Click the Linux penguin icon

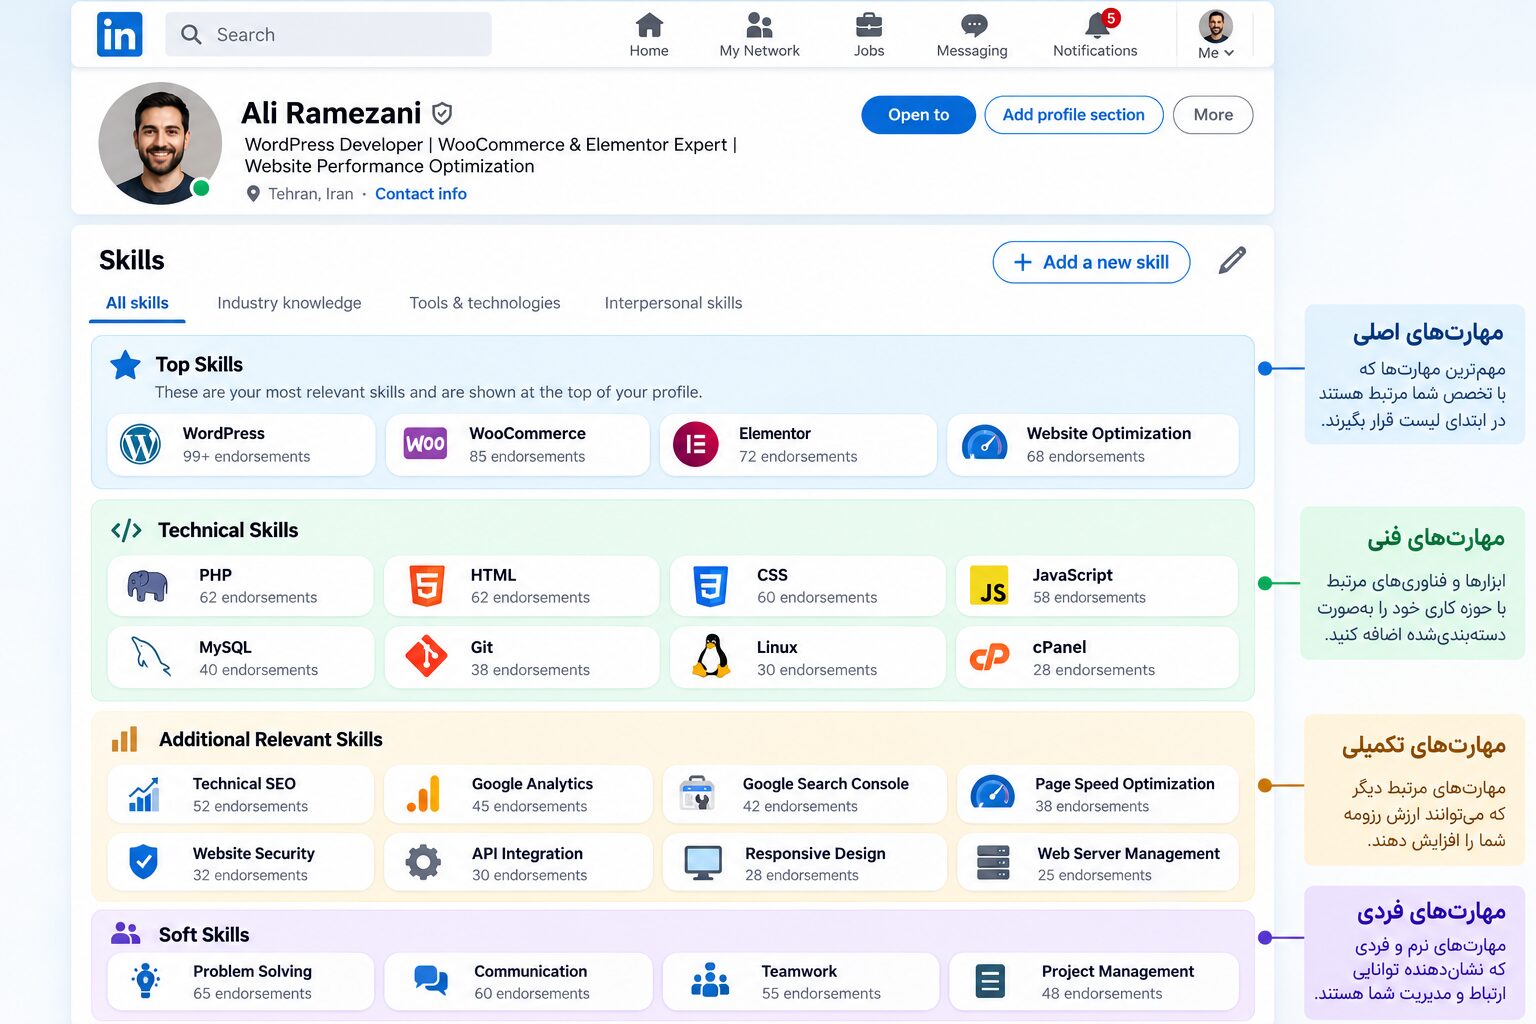[x=711, y=657]
